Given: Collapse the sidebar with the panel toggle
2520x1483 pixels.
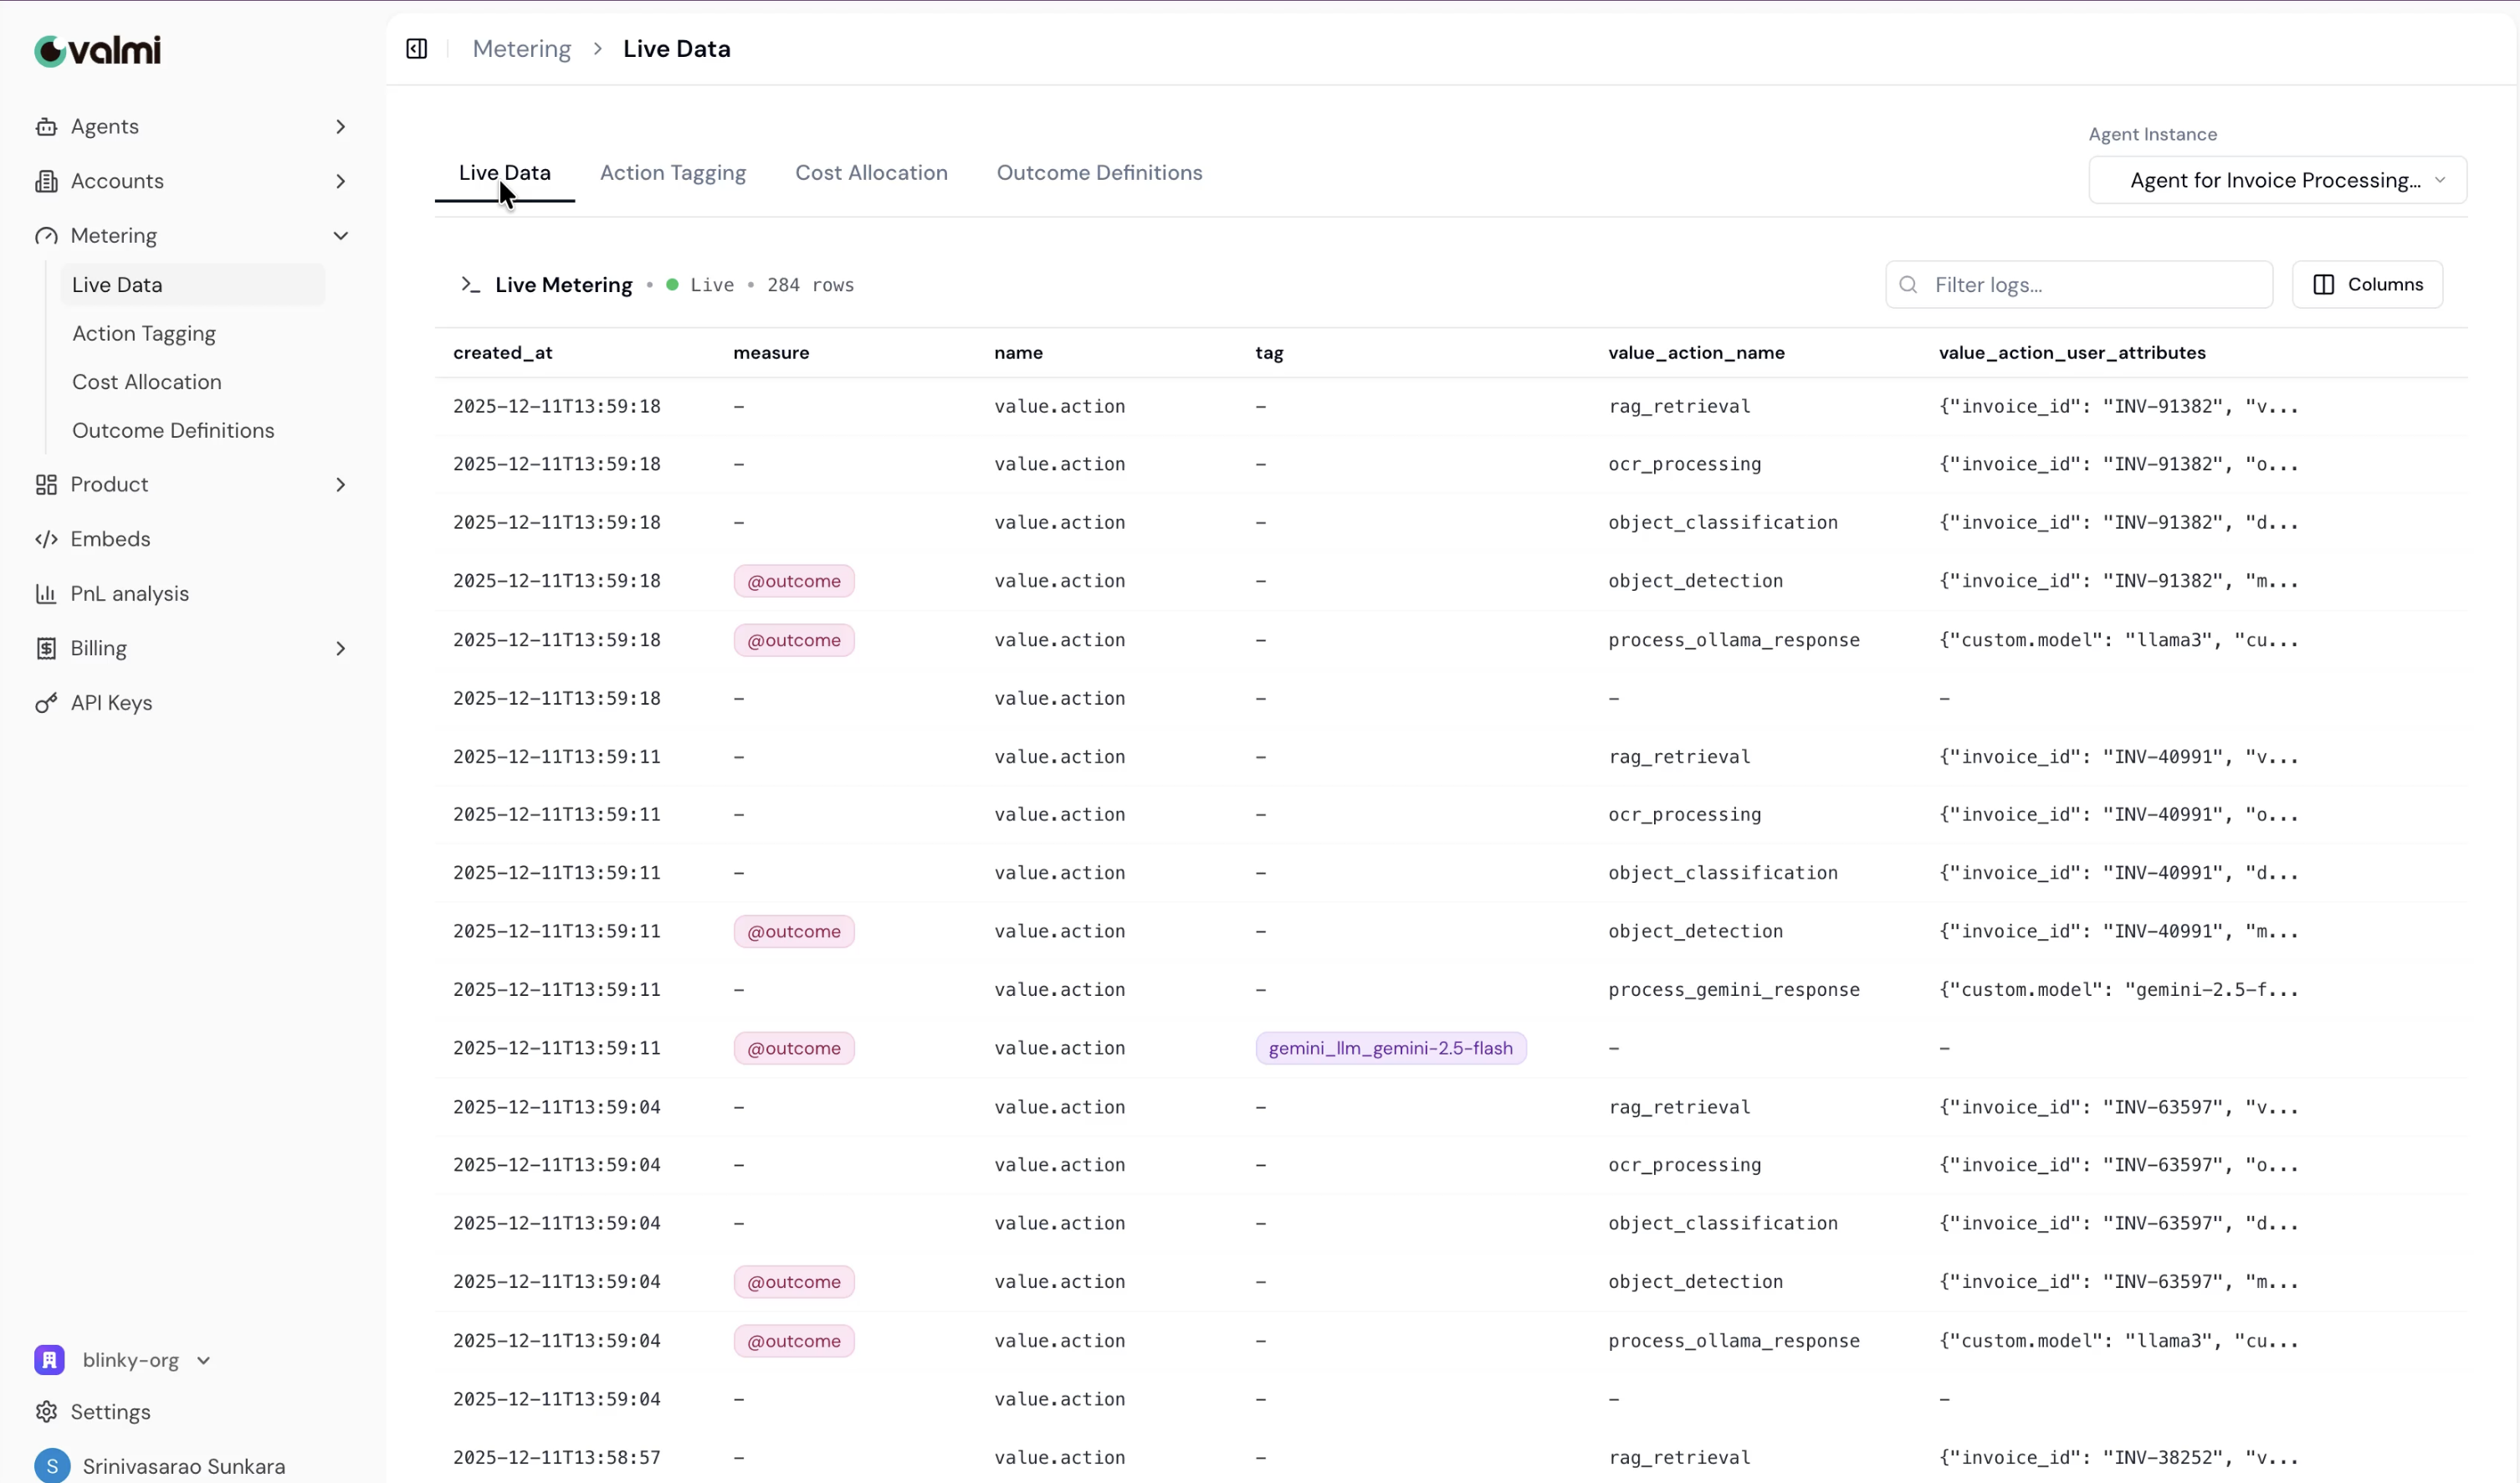Looking at the screenshot, I should (416, 48).
